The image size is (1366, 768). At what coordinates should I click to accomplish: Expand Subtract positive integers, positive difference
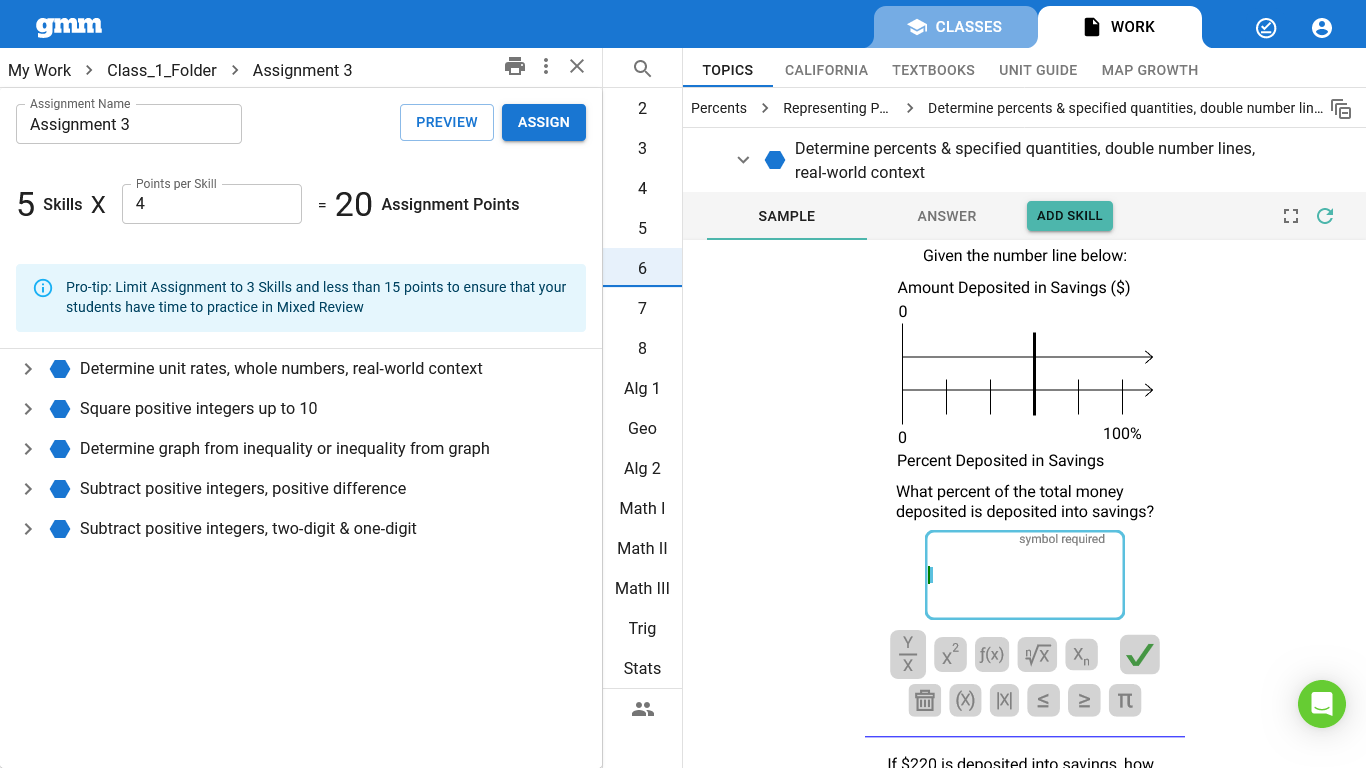(x=28, y=489)
